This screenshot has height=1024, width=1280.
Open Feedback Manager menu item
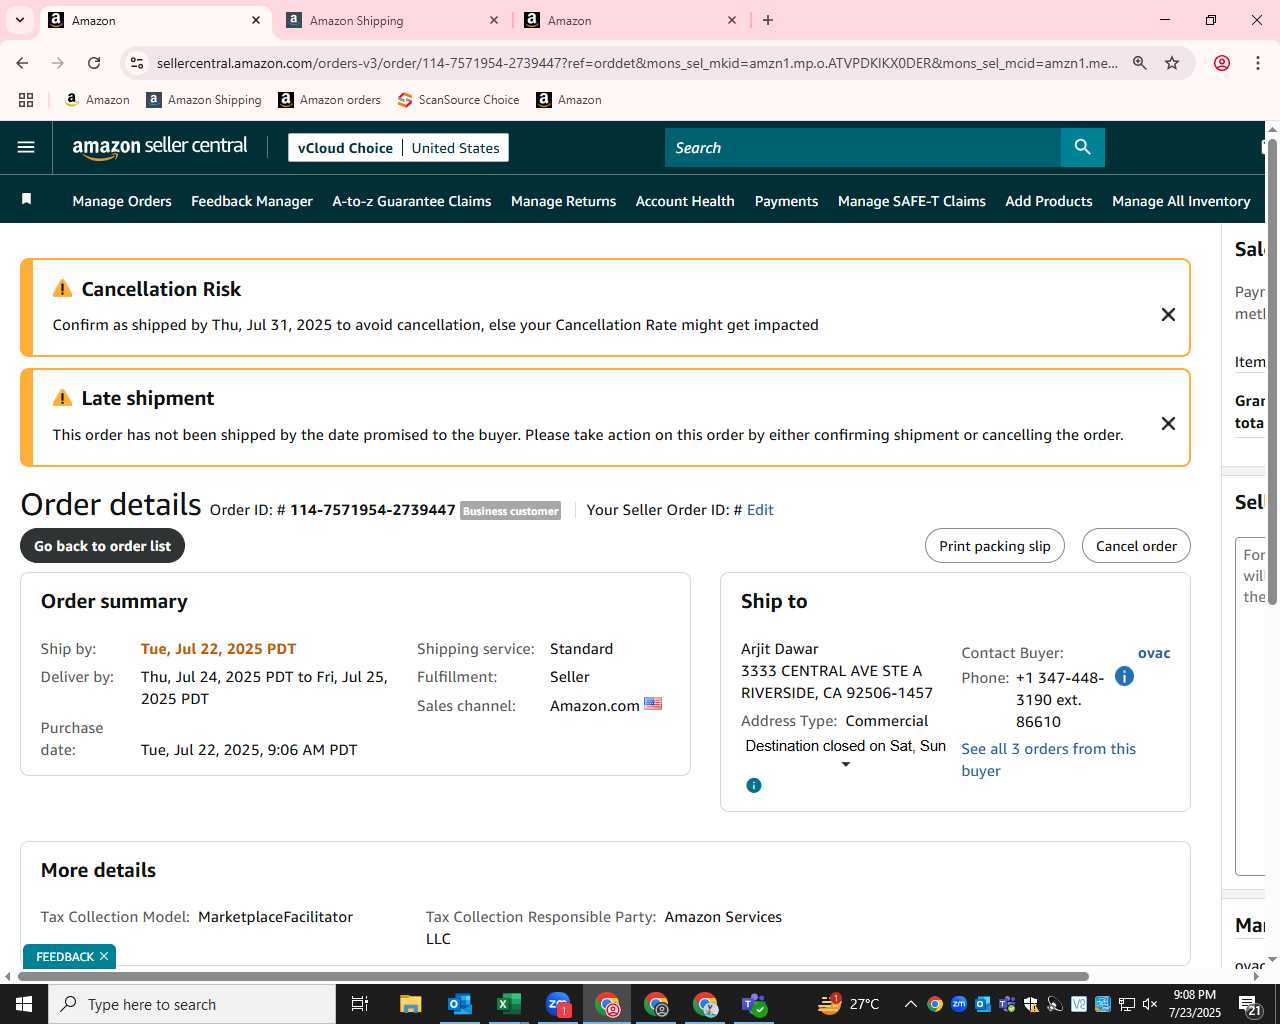252,201
